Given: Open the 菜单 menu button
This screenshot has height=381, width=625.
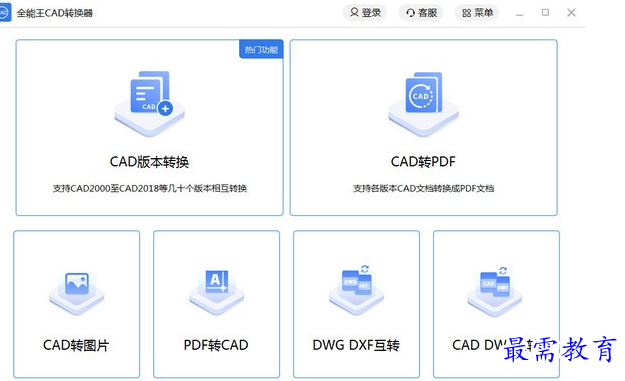Looking at the screenshot, I should (477, 13).
